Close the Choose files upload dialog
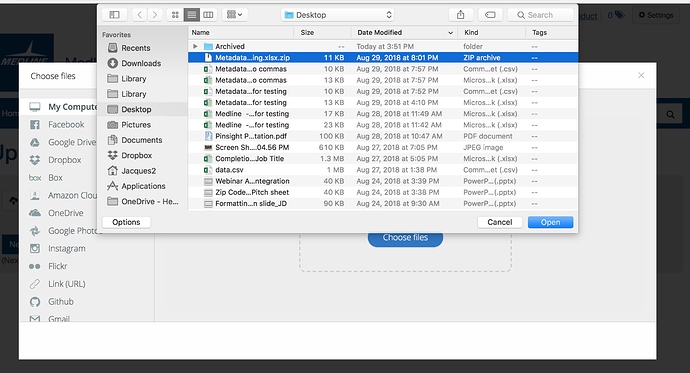Viewport: 690px width, 373px height. pyautogui.click(x=641, y=76)
